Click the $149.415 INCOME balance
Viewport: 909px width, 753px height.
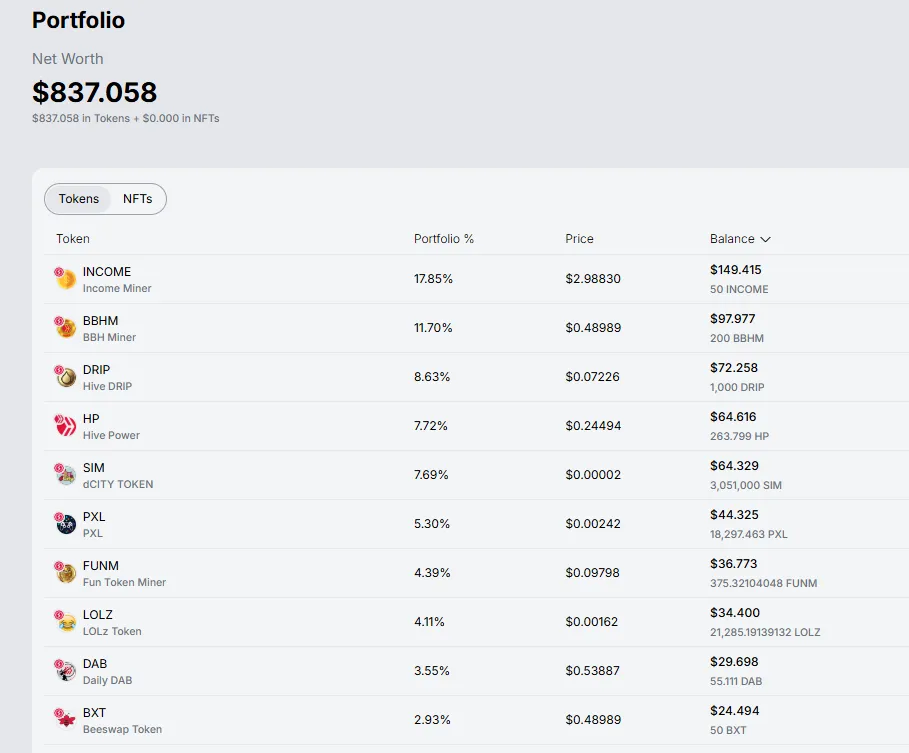736,270
